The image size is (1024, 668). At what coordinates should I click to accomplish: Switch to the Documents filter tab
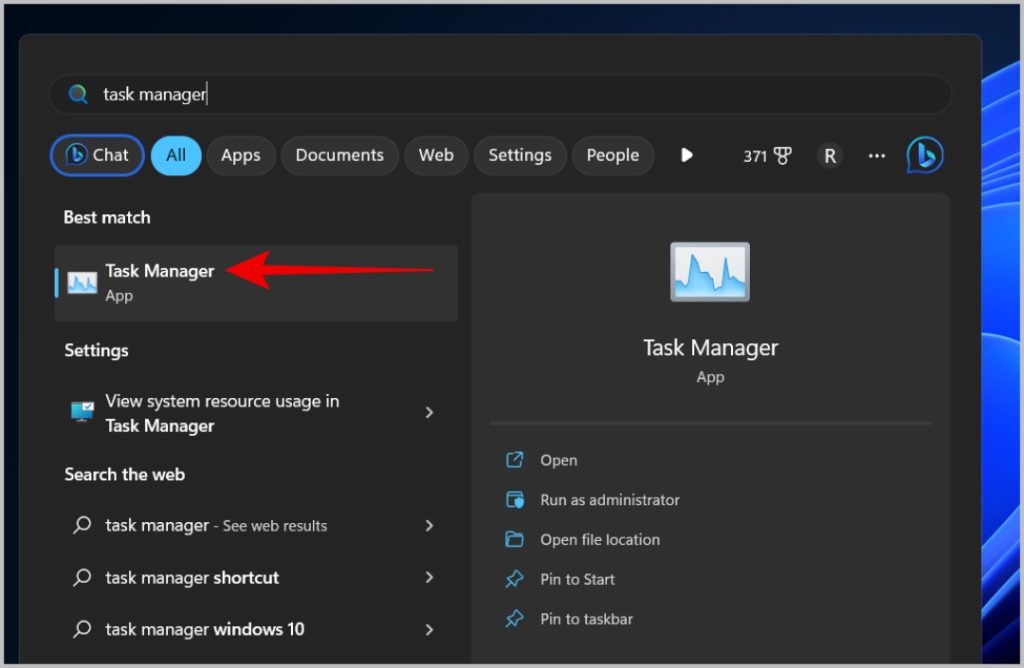pyautogui.click(x=339, y=155)
